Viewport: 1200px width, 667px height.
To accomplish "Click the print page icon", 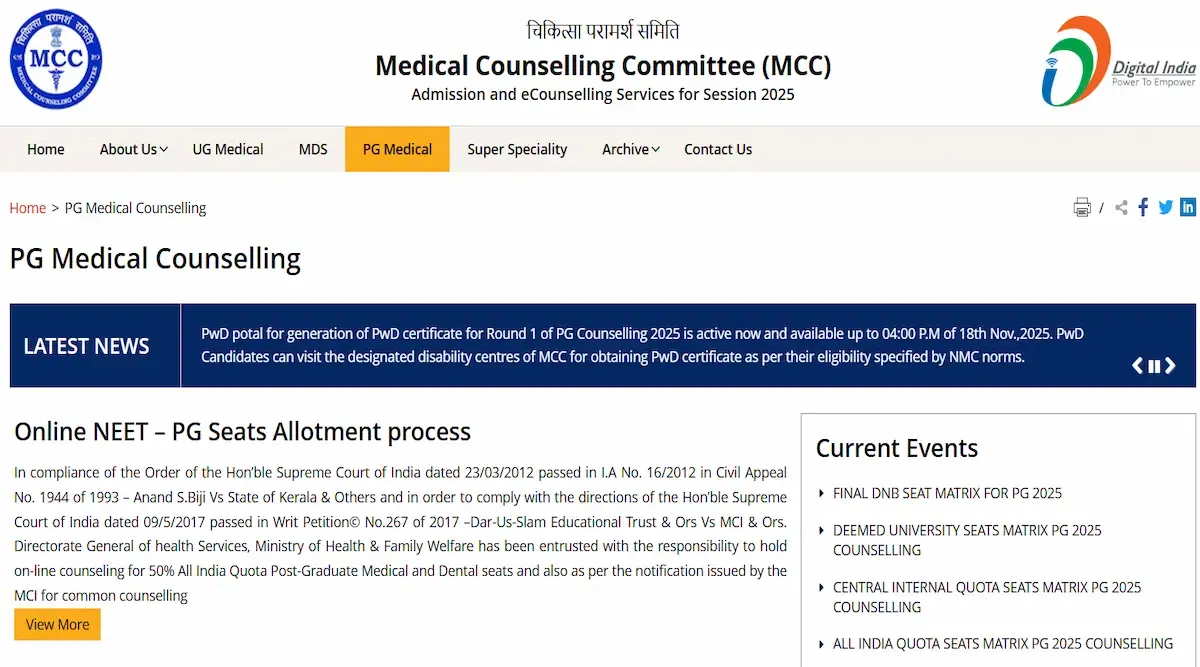I will (x=1082, y=208).
